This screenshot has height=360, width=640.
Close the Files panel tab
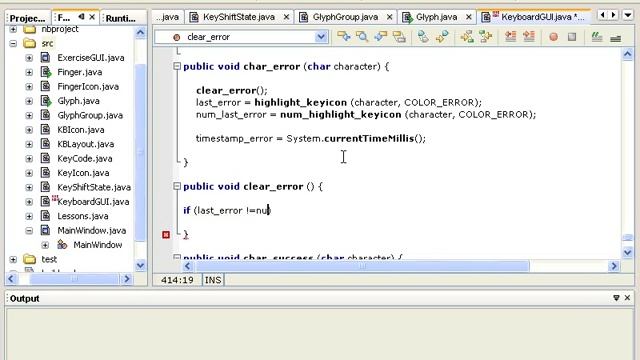click(x=92, y=17)
